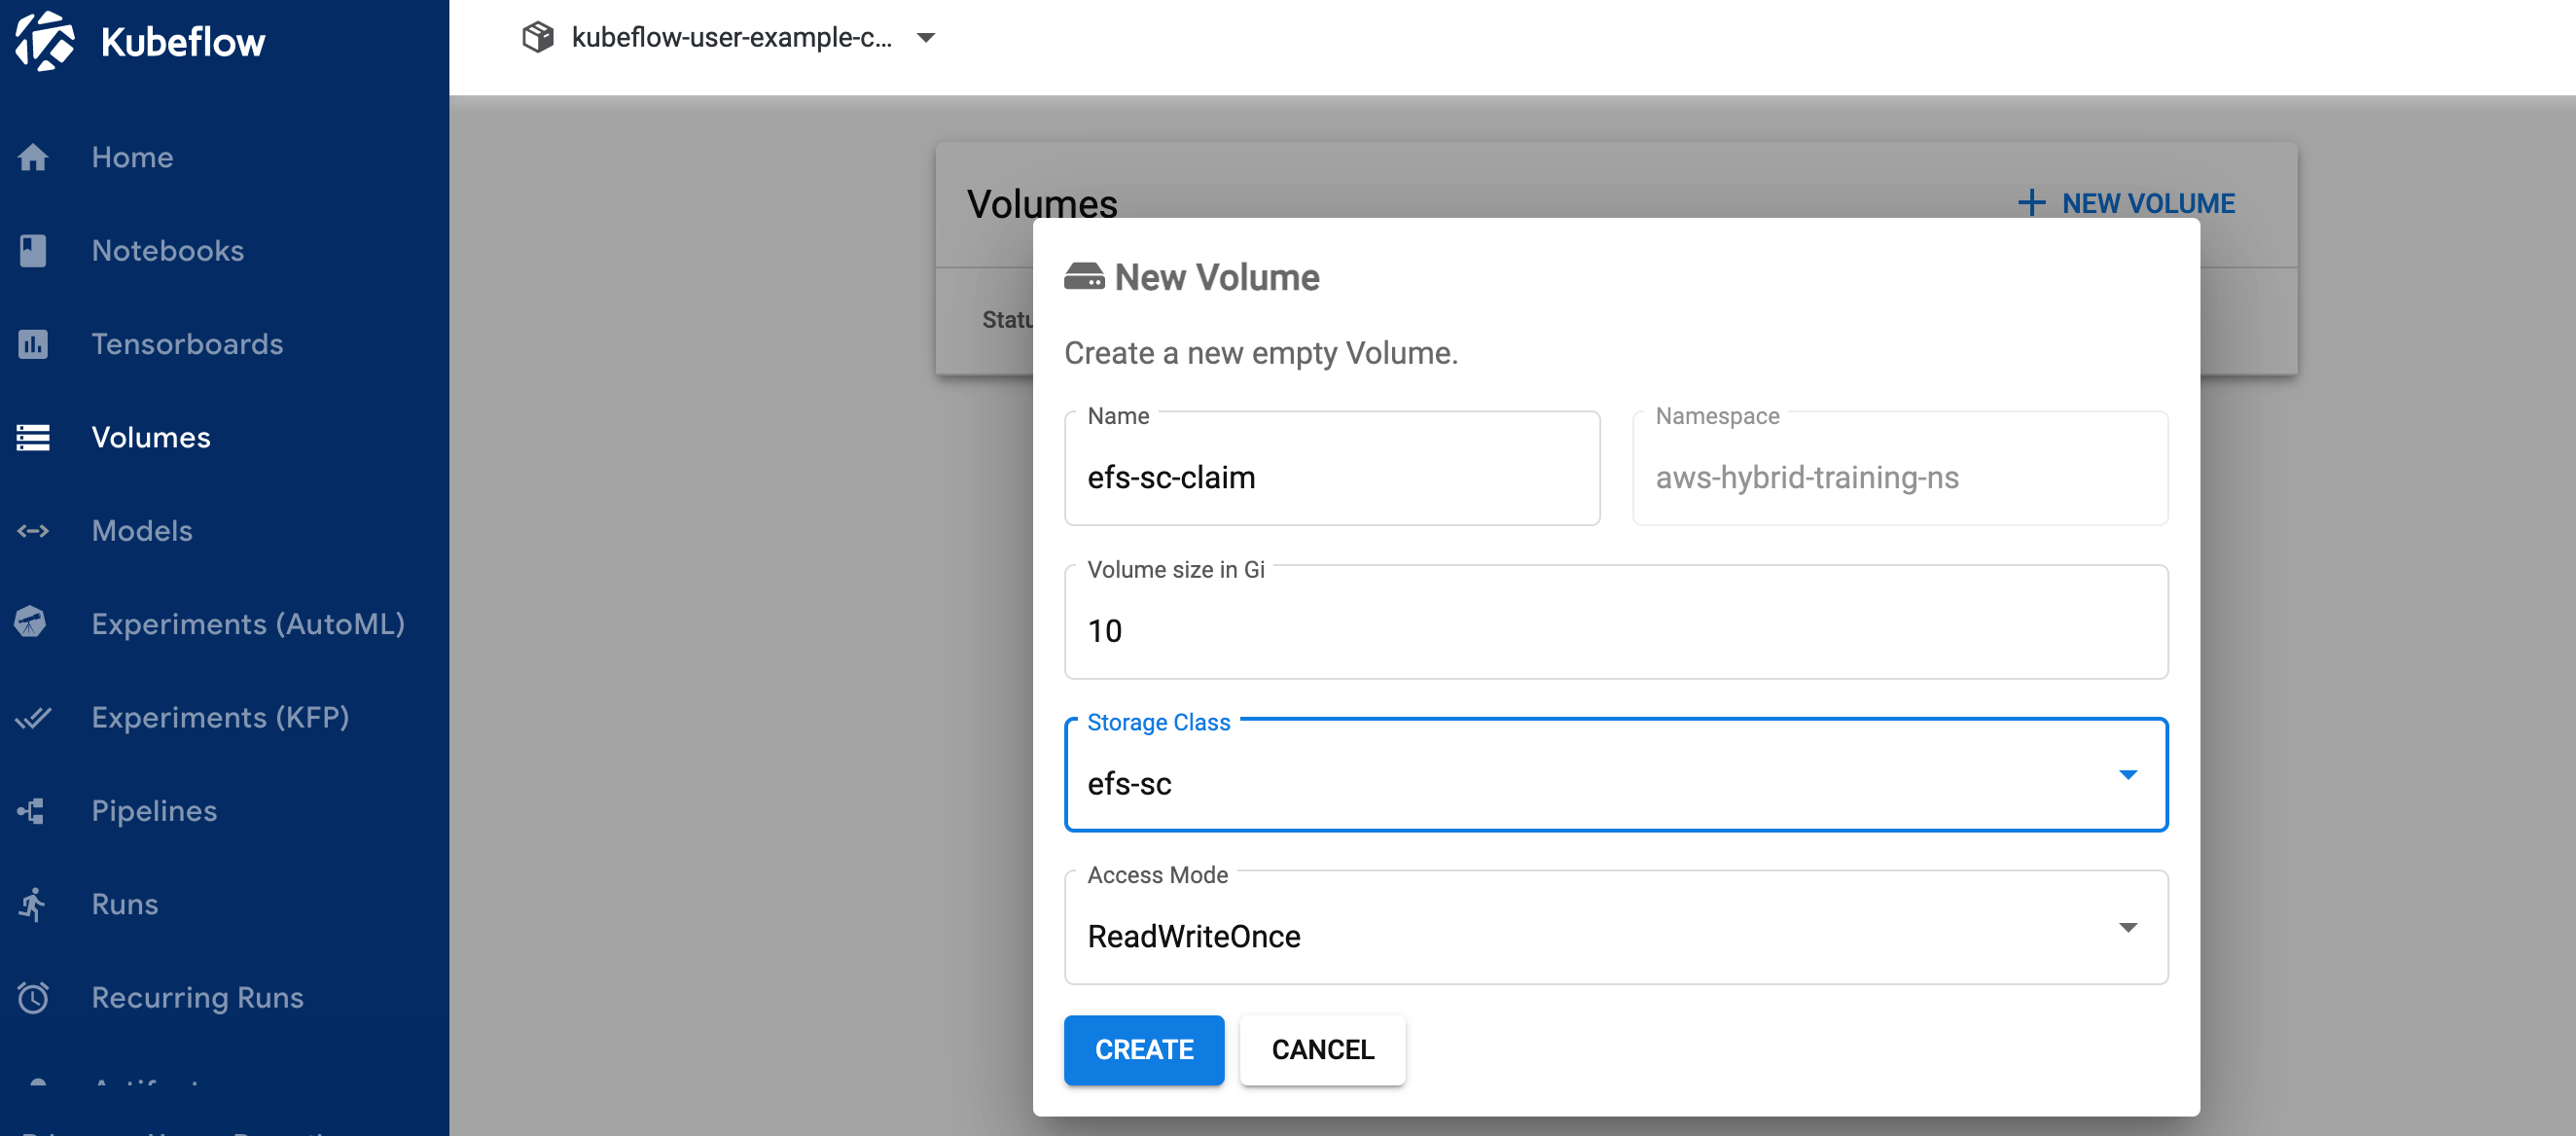Click the NEW VOLUME button
The width and height of the screenshot is (2576, 1136).
pos(2126,203)
